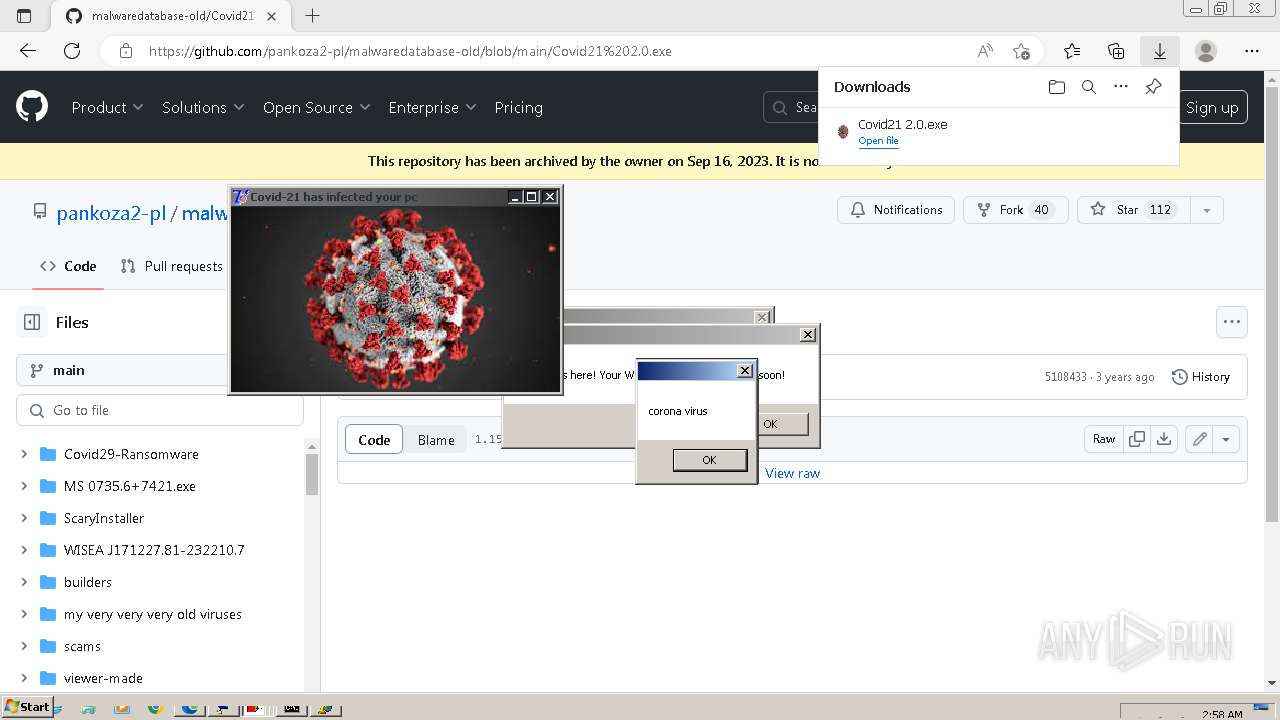Open the Pricing page
1280x720 pixels.
[518, 107]
